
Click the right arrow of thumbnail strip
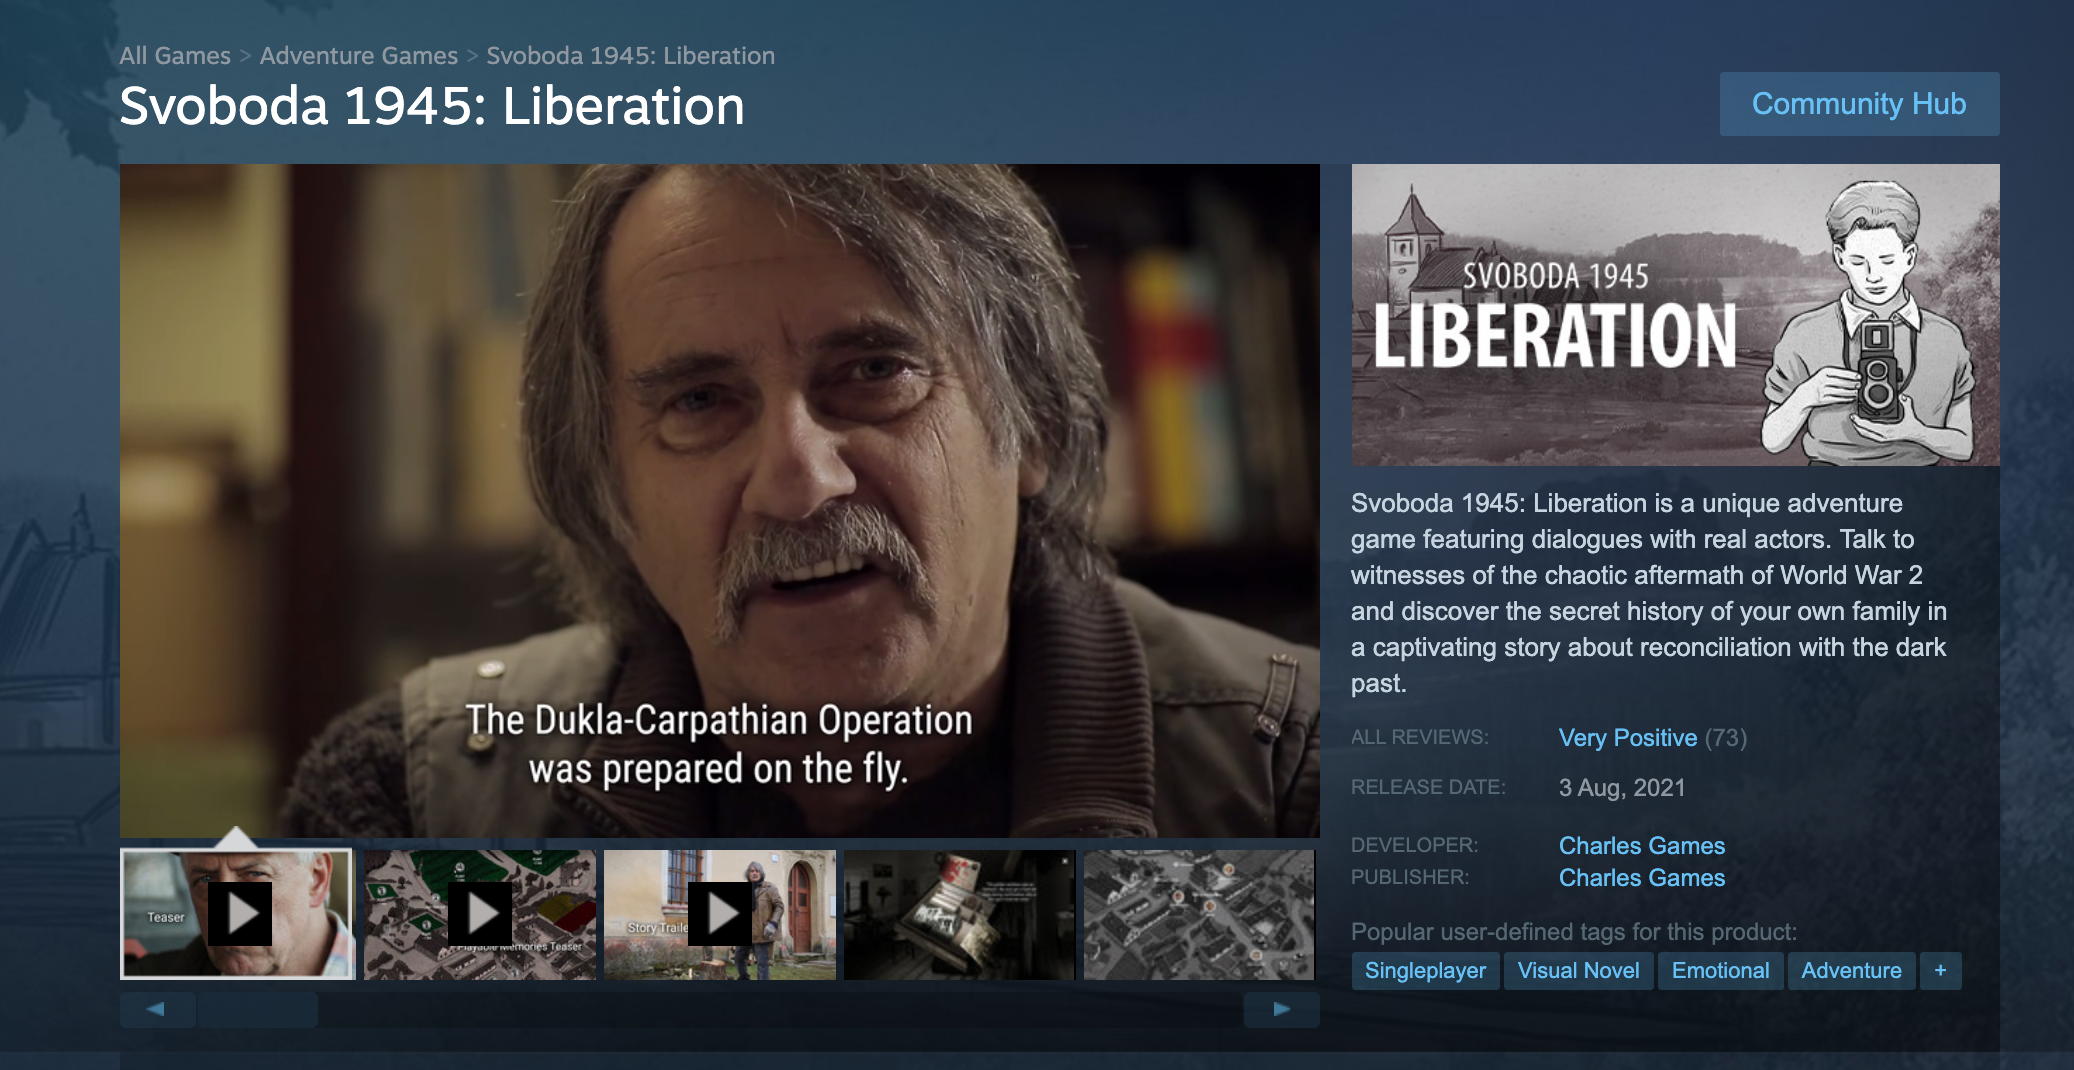coord(1282,1009)
